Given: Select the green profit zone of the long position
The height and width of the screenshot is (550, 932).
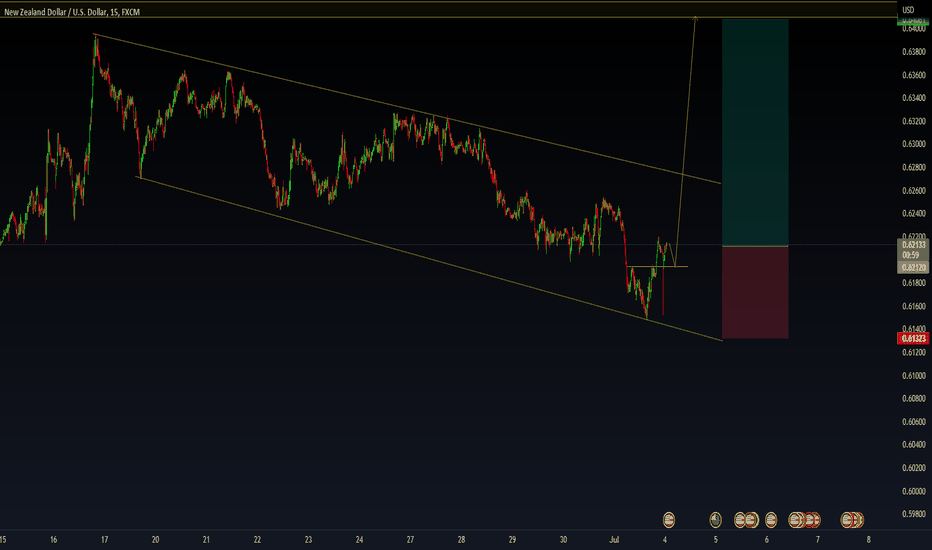Looking at the screenshot, I should pos(755,132).
